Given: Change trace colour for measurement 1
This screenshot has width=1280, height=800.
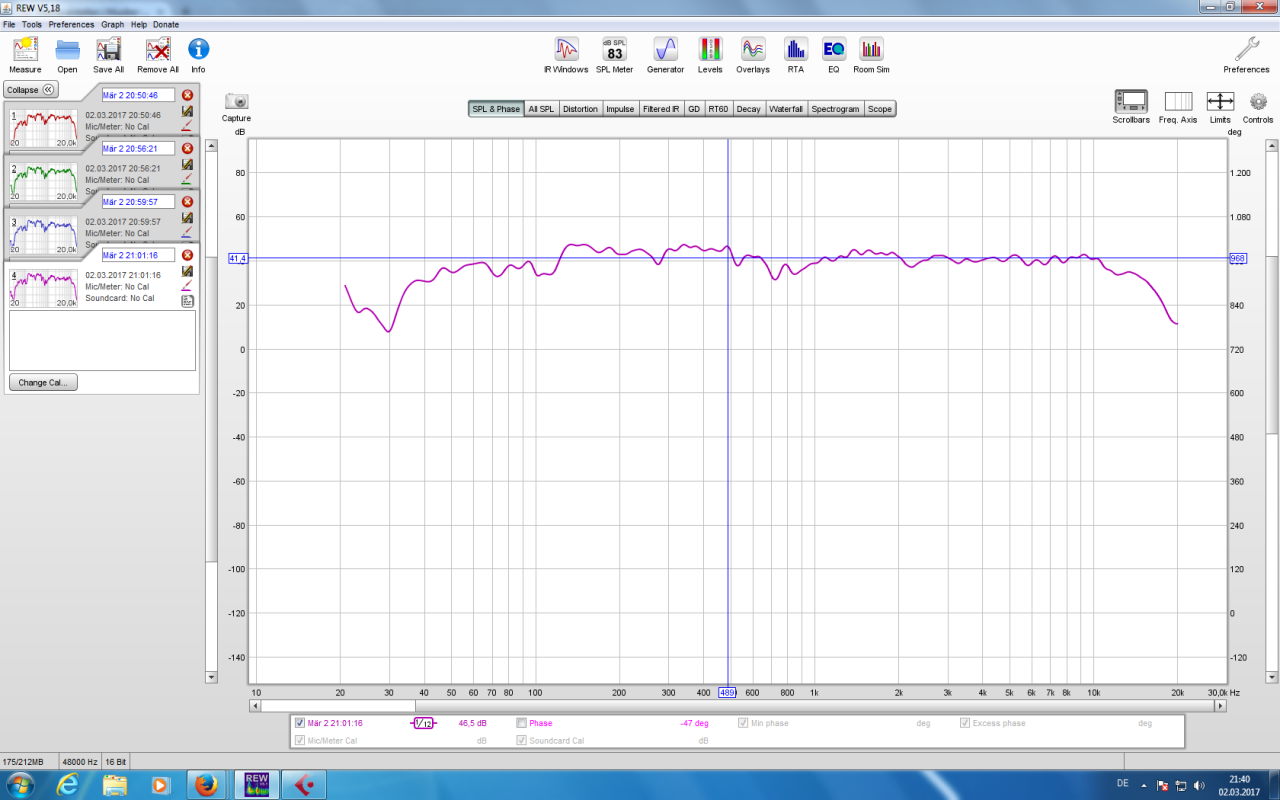Looking at the screenshot, I should click(x=187, y=126).
